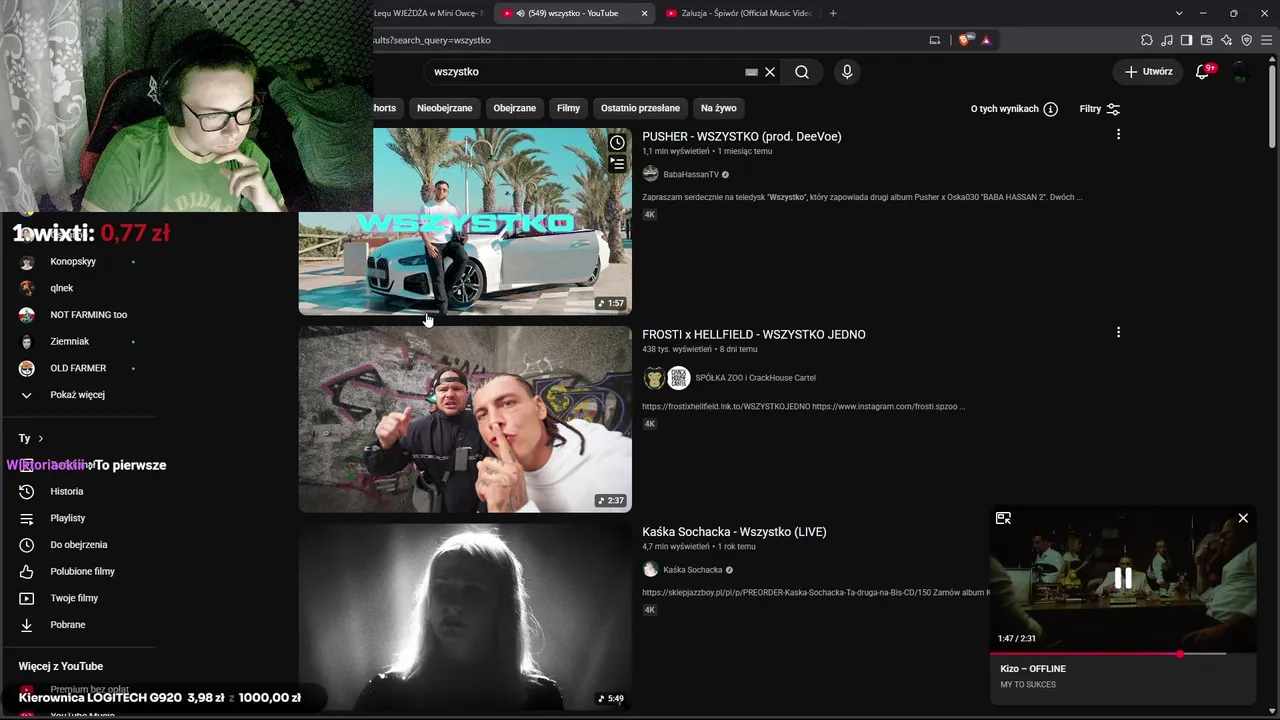
Task: Open the Filtry search filters
Action: coord(1100,109)
